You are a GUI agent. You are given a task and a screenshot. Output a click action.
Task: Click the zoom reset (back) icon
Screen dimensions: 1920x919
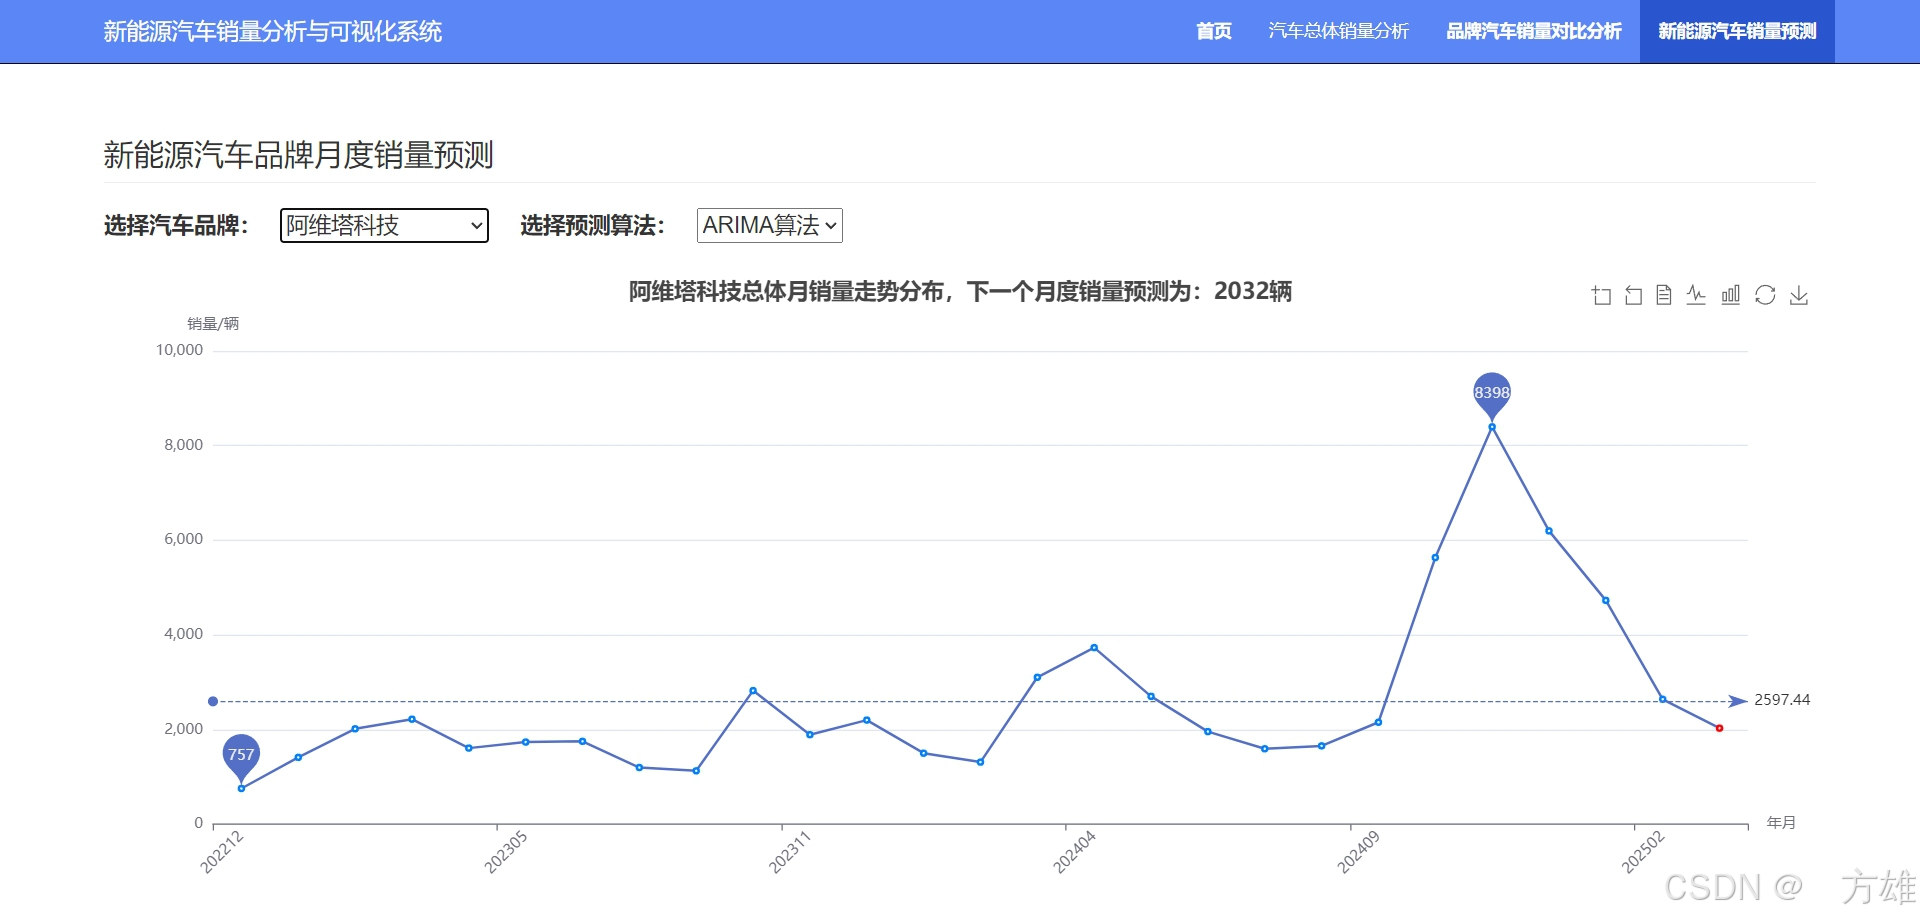[x=1631, y=295]
